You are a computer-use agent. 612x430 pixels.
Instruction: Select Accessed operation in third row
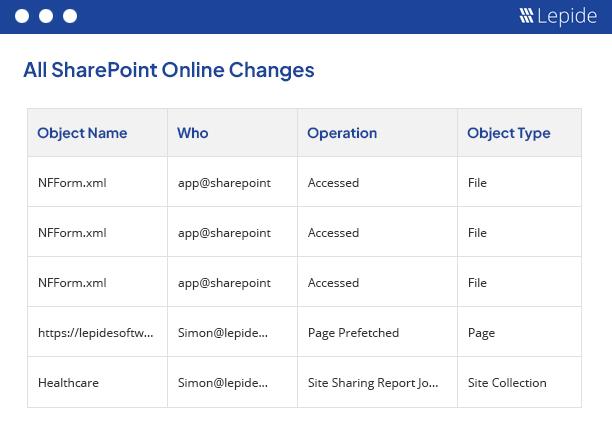[x=333, y=283]
